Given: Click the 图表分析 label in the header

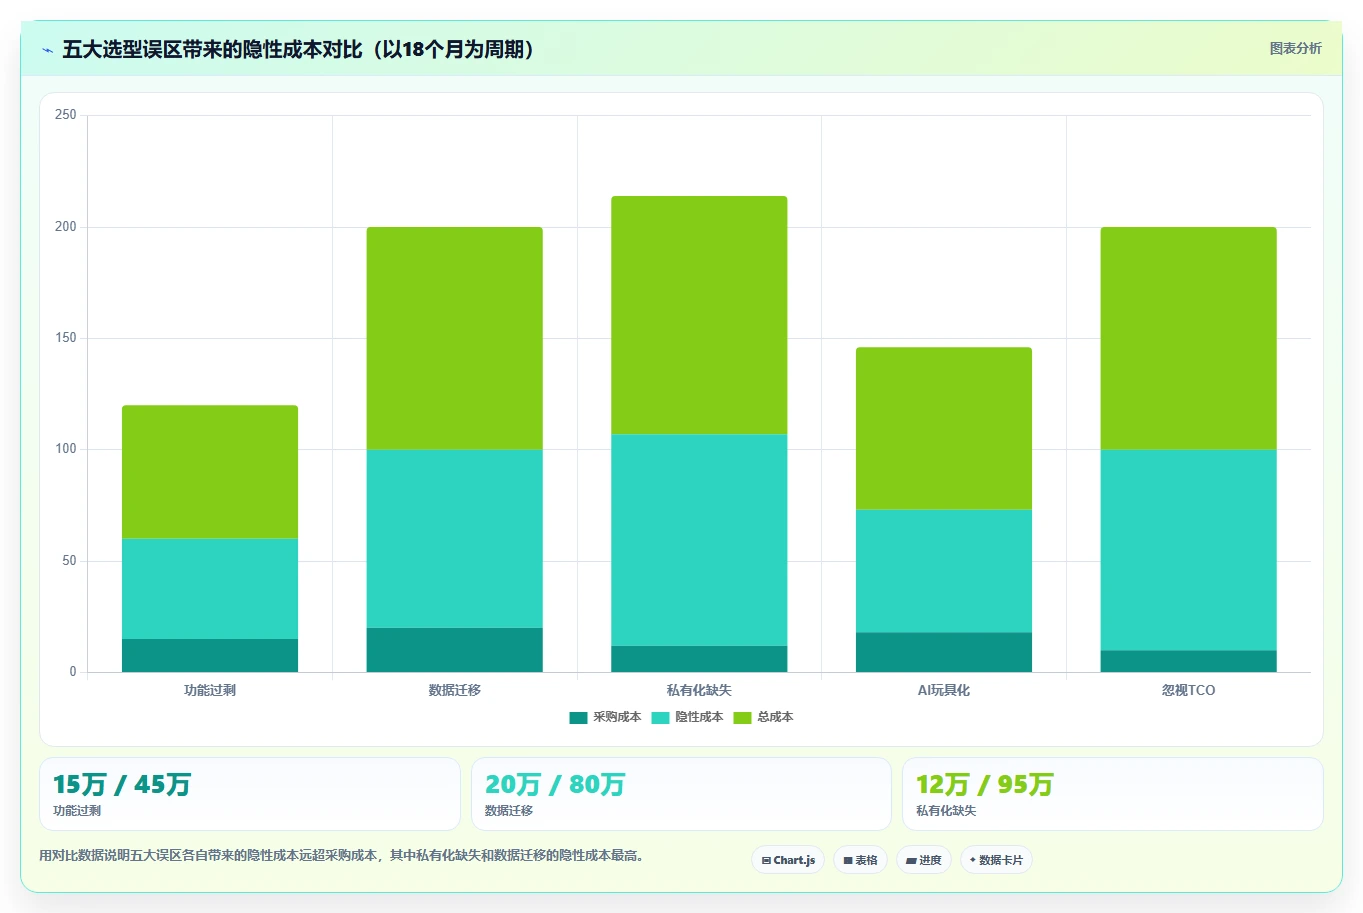Looking at the screenshot, I should click(x=1295, y=48).
